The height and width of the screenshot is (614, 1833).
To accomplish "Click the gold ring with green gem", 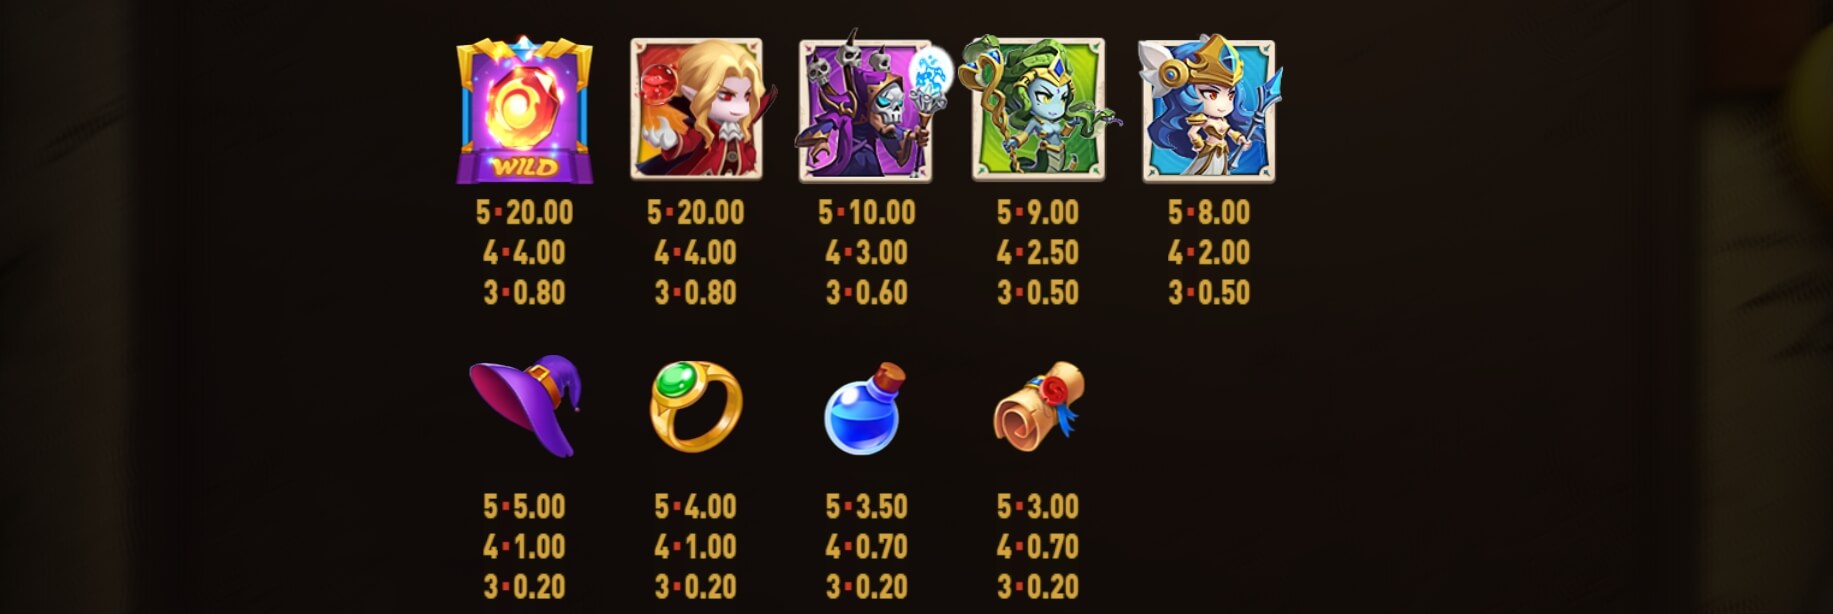I will (696, 406).
